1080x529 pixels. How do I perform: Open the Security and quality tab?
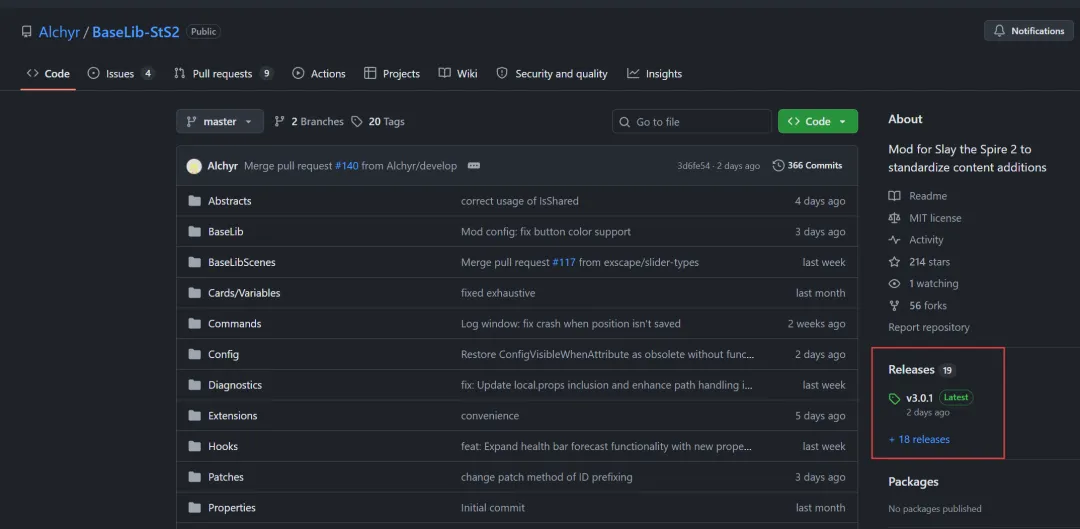[552, 74]
